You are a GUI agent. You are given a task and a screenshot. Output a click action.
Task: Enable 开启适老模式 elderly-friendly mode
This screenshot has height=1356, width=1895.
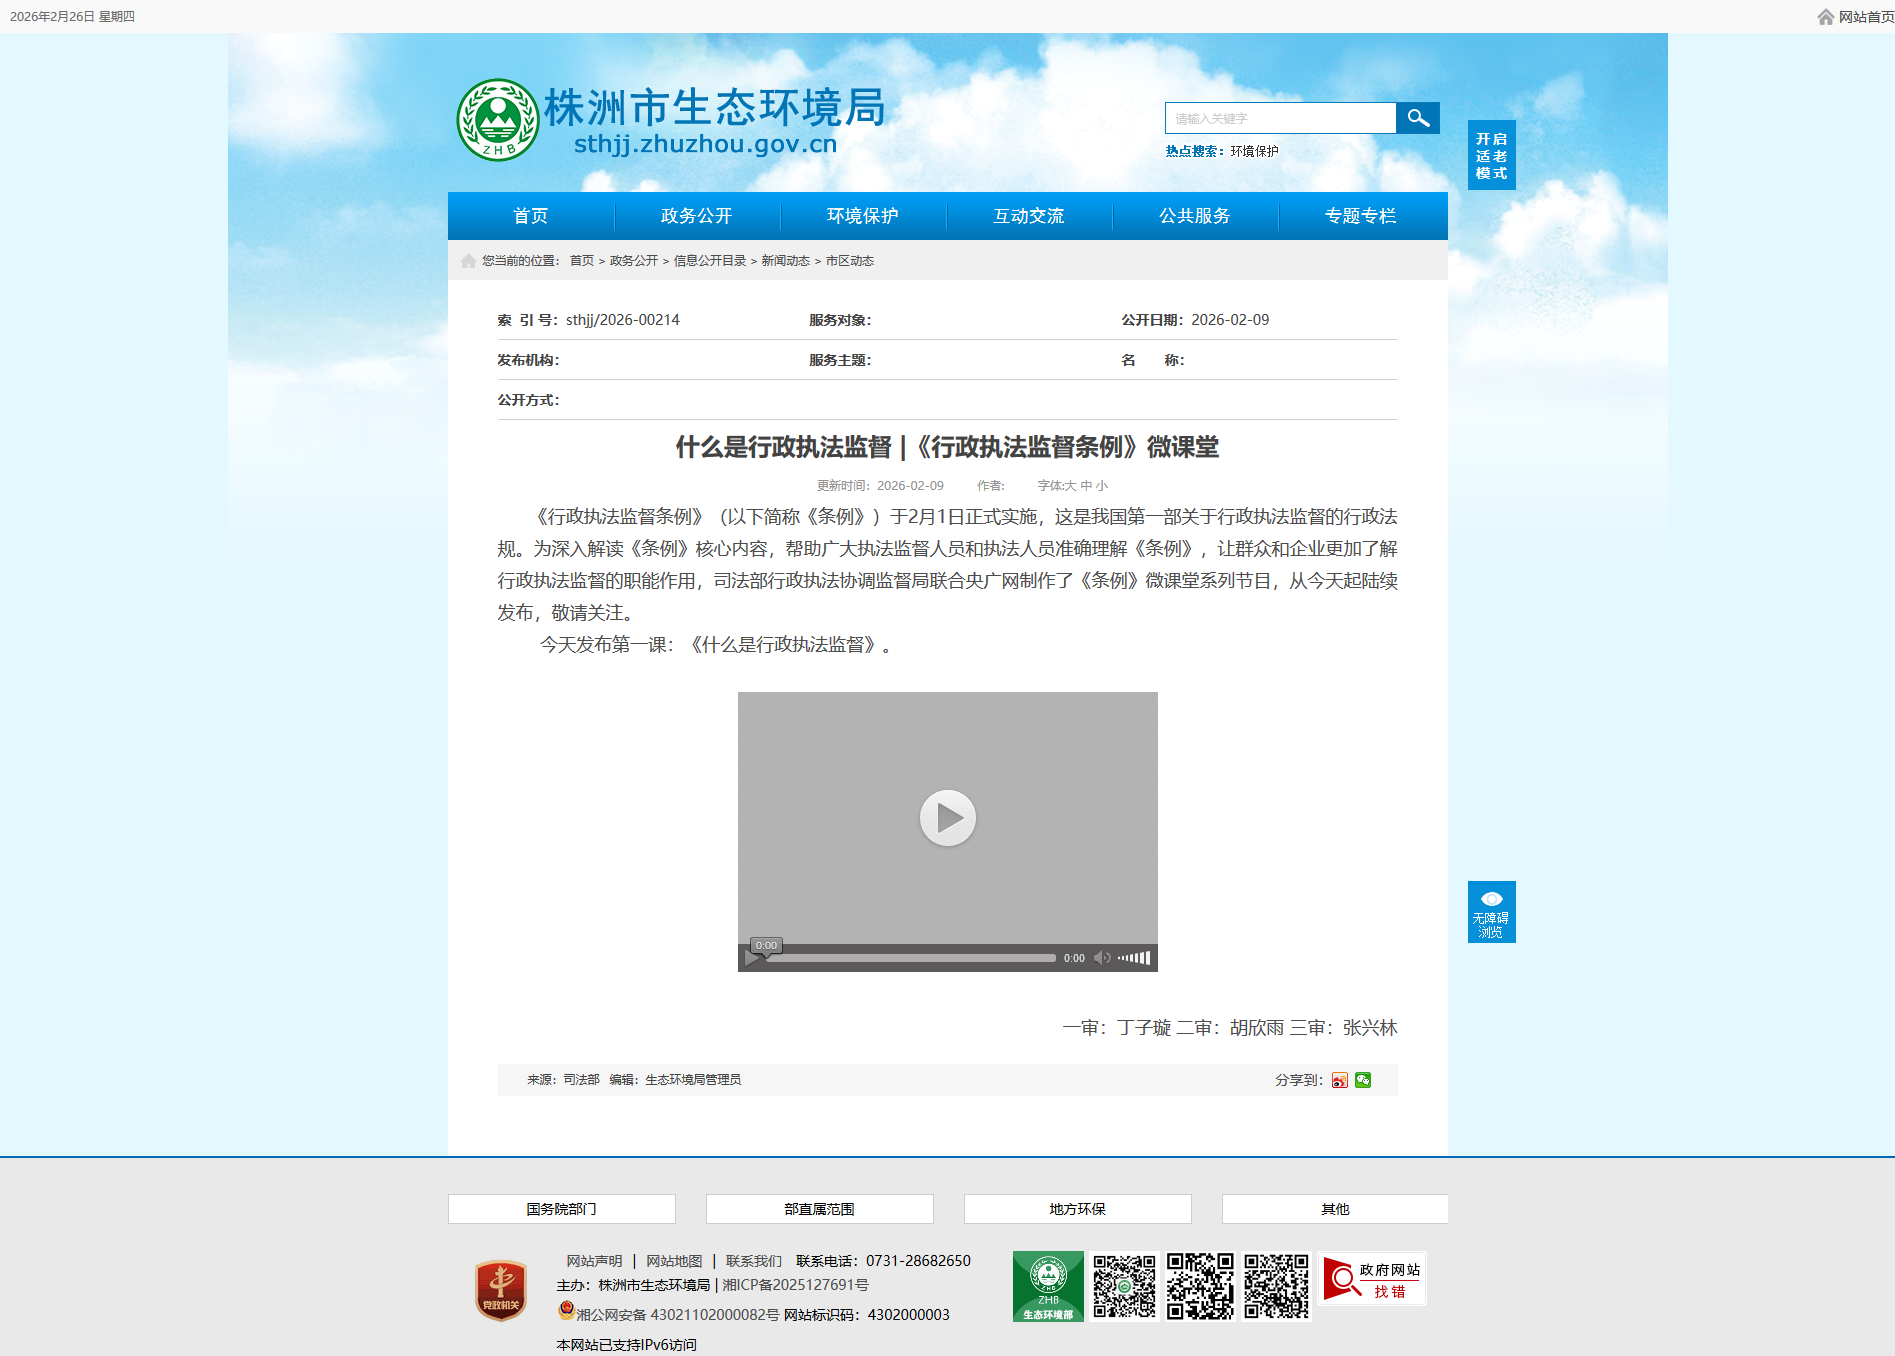(x=1491, y=156)
